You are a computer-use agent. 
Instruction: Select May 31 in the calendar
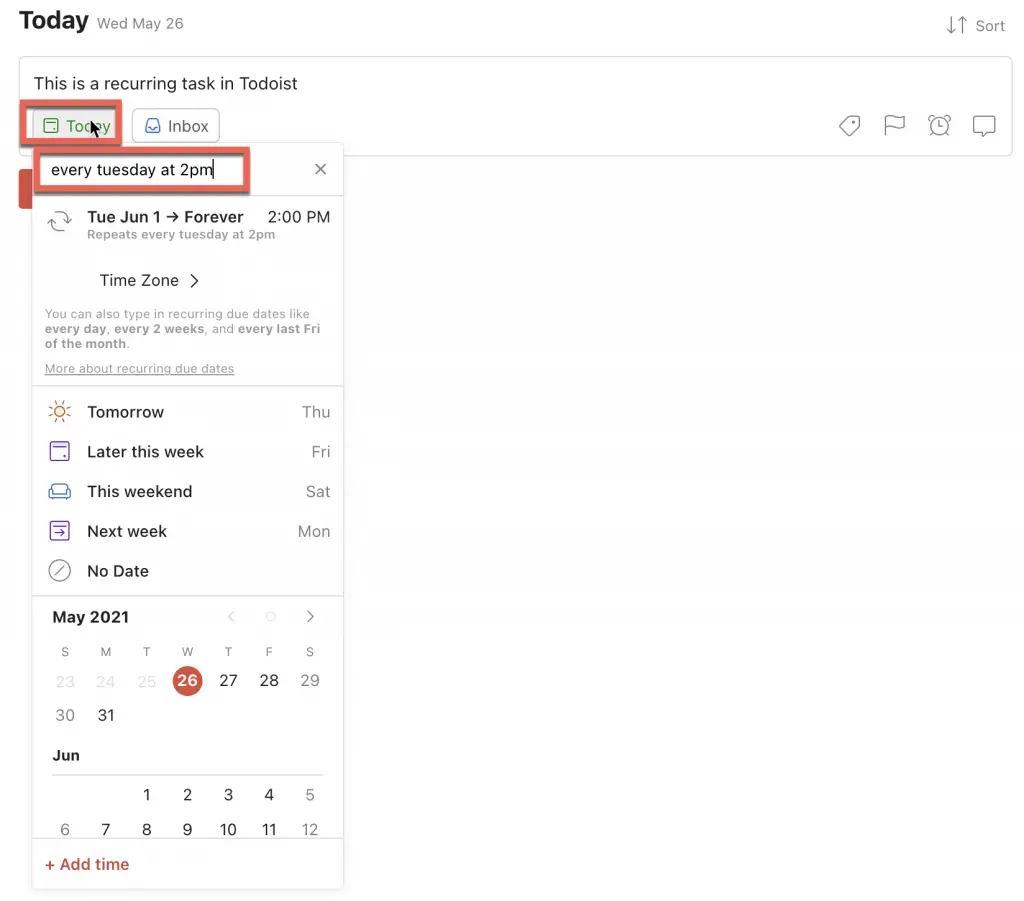pos(106,715)
